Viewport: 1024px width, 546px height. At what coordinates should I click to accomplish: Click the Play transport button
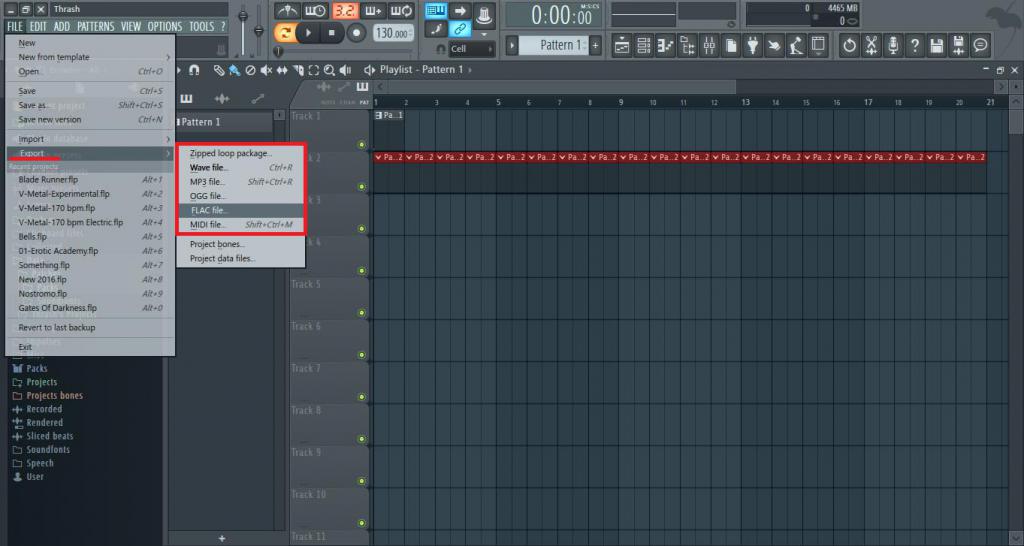(x=308, y=32)
